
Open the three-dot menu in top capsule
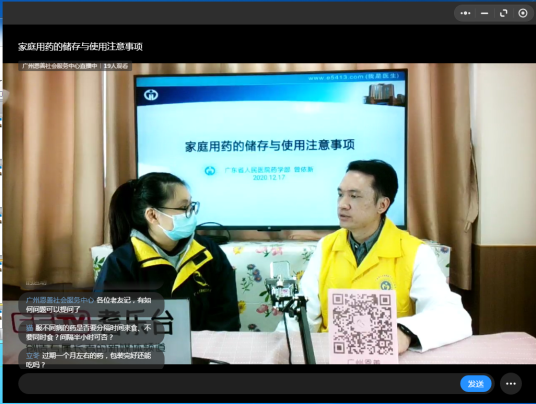pos(465,13)
